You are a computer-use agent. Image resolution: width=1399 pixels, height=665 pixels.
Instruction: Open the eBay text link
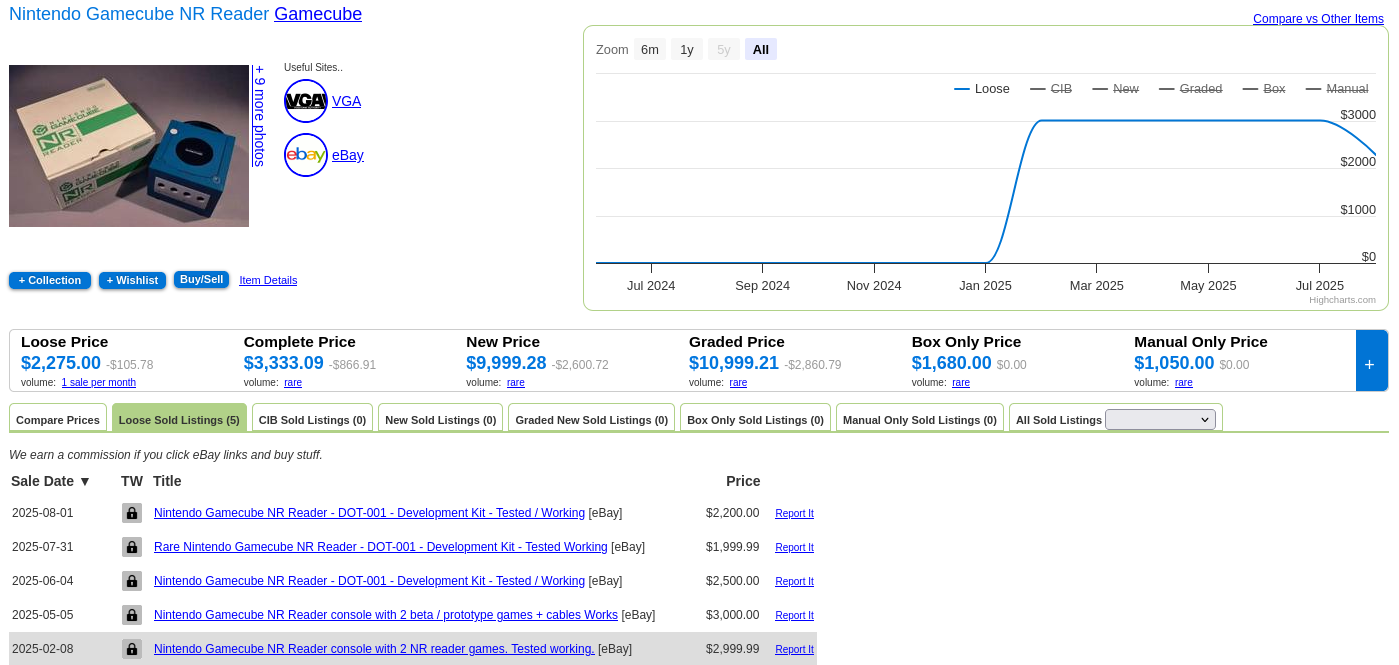coord(348,155)
